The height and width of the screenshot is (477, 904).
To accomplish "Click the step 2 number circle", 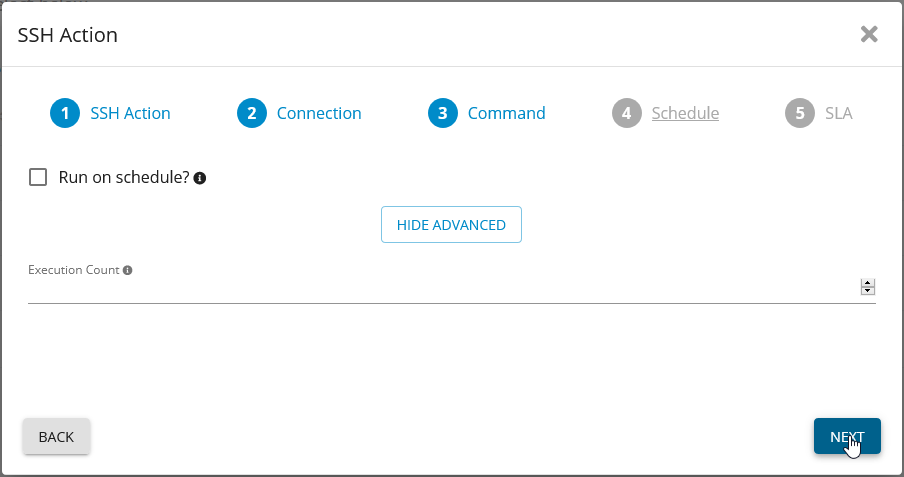I will coord(251,113).
